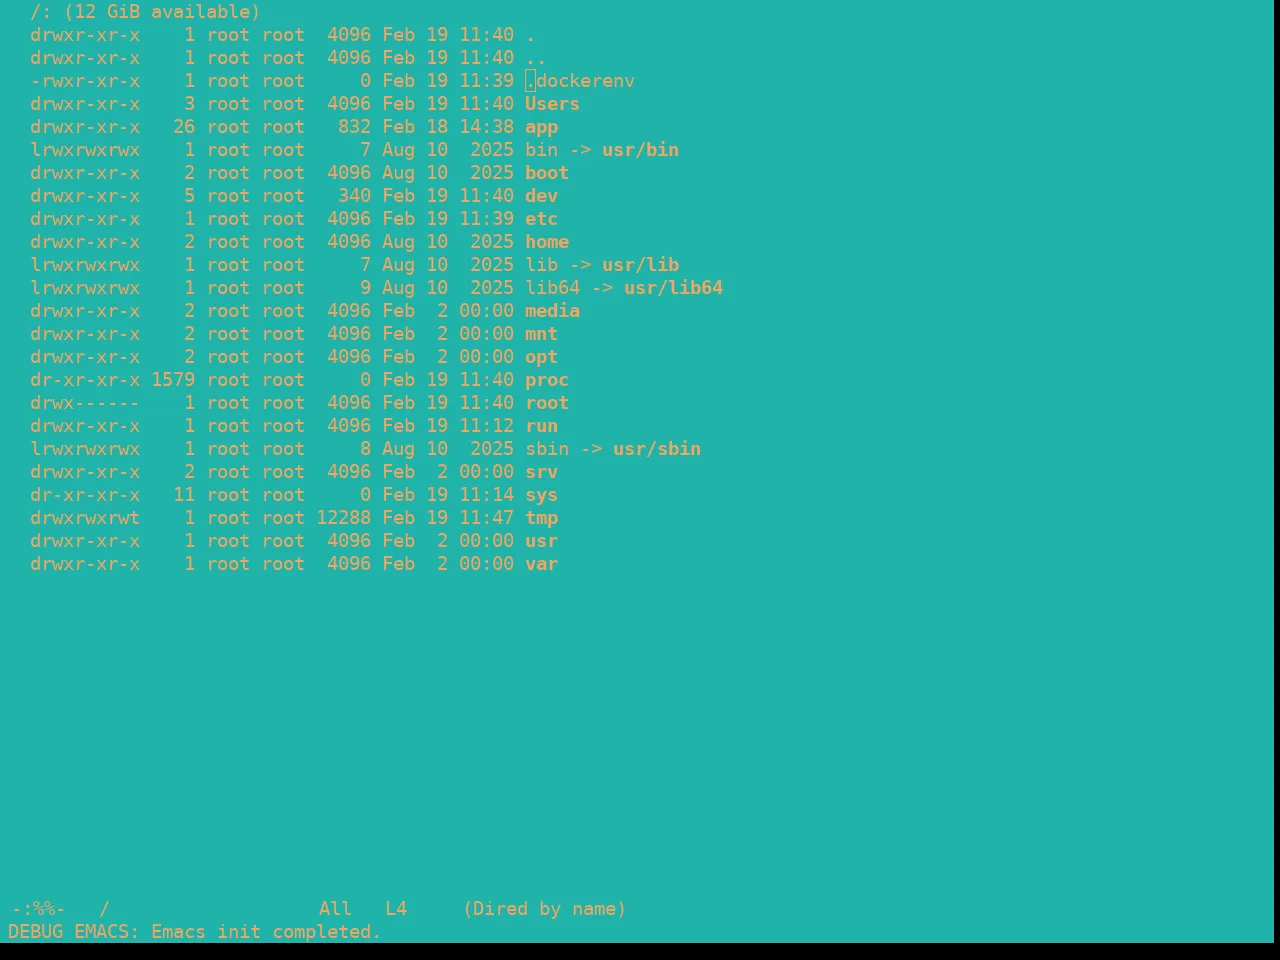
Task: Click the 'Feb 18 14:38' date on app row
Action: 448,127
